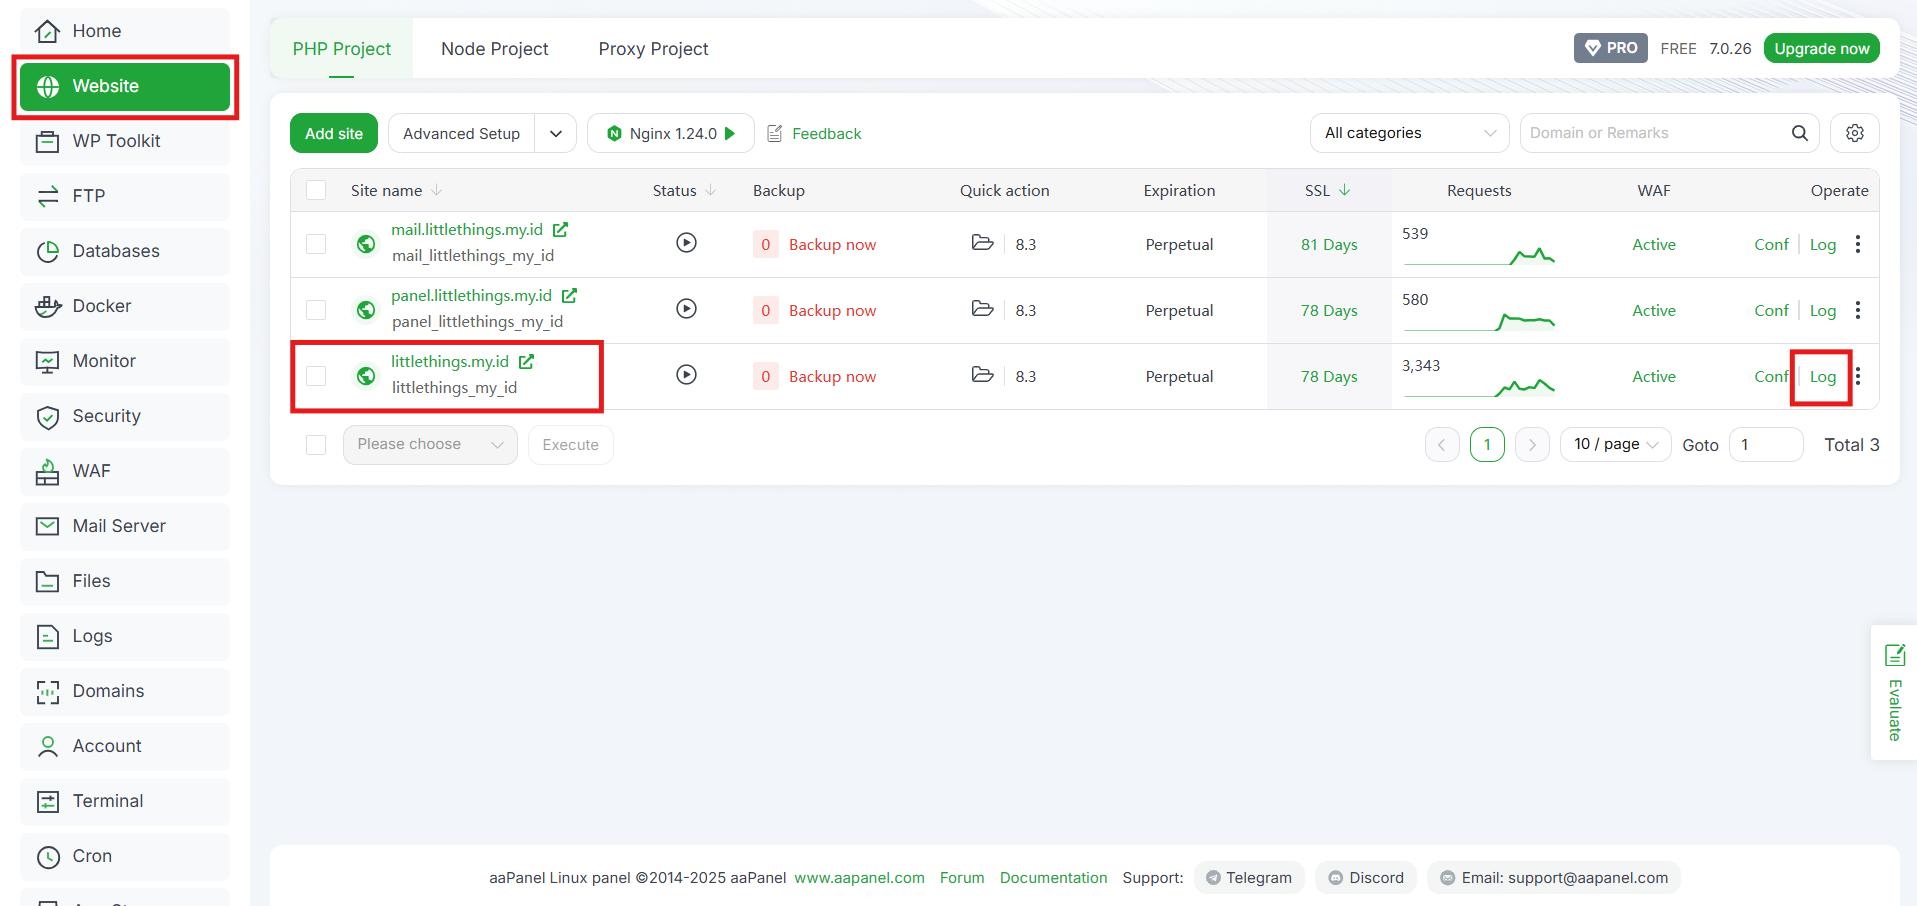Click the Feedback pencil icon
1917x906 pixels.
tap(775, 134)
